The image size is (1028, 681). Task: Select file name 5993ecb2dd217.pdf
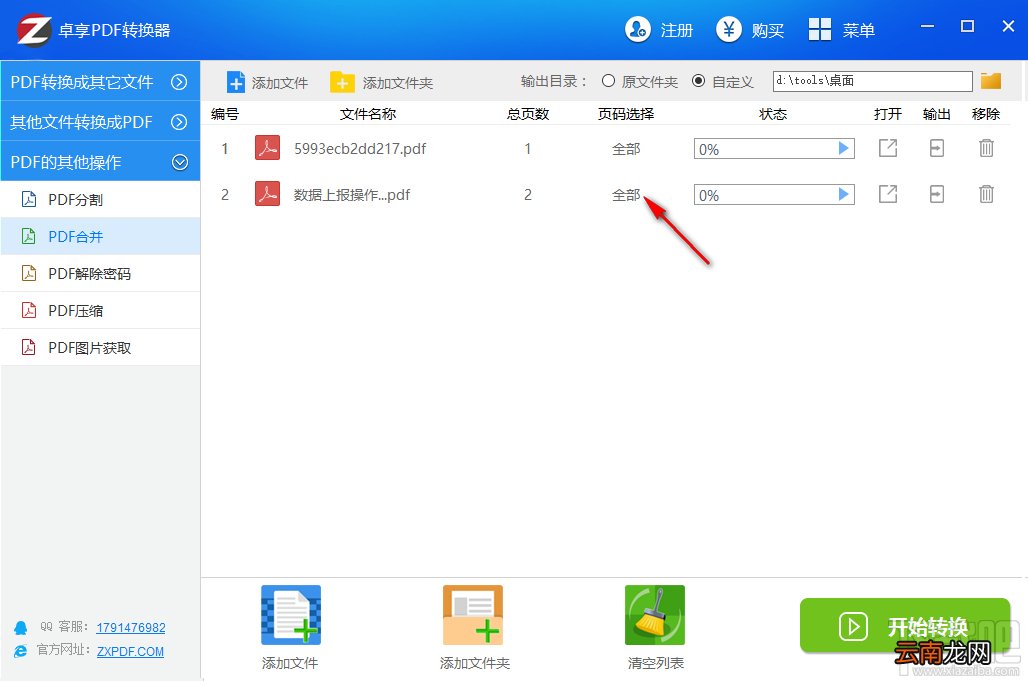[x=360, y=149]
